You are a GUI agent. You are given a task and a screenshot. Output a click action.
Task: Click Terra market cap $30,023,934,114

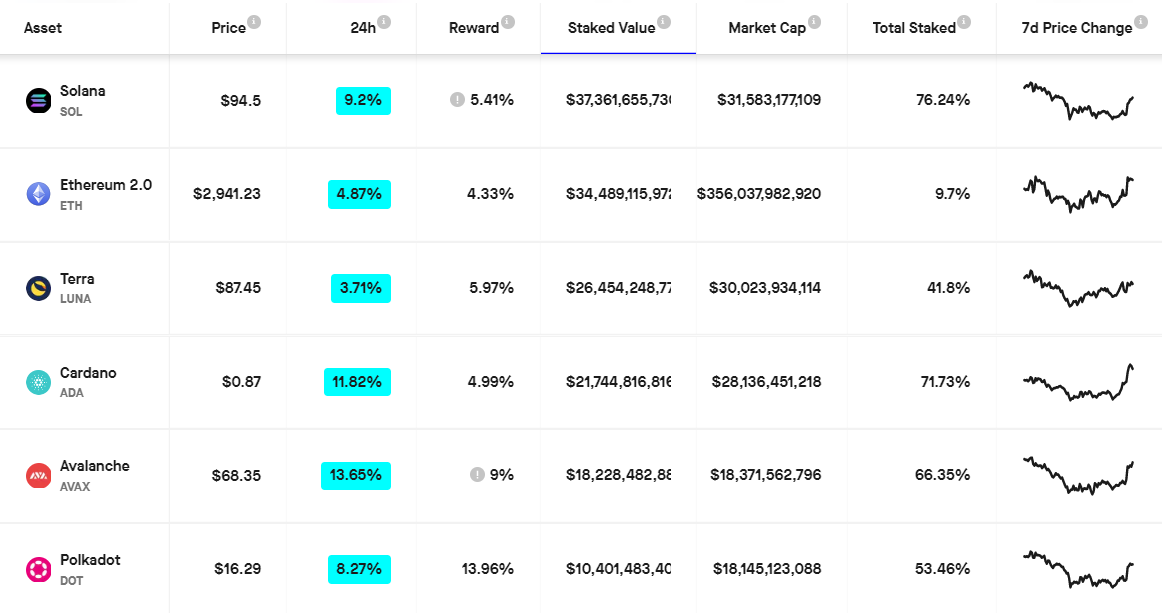pyautogui.click(x=766, y=288)
